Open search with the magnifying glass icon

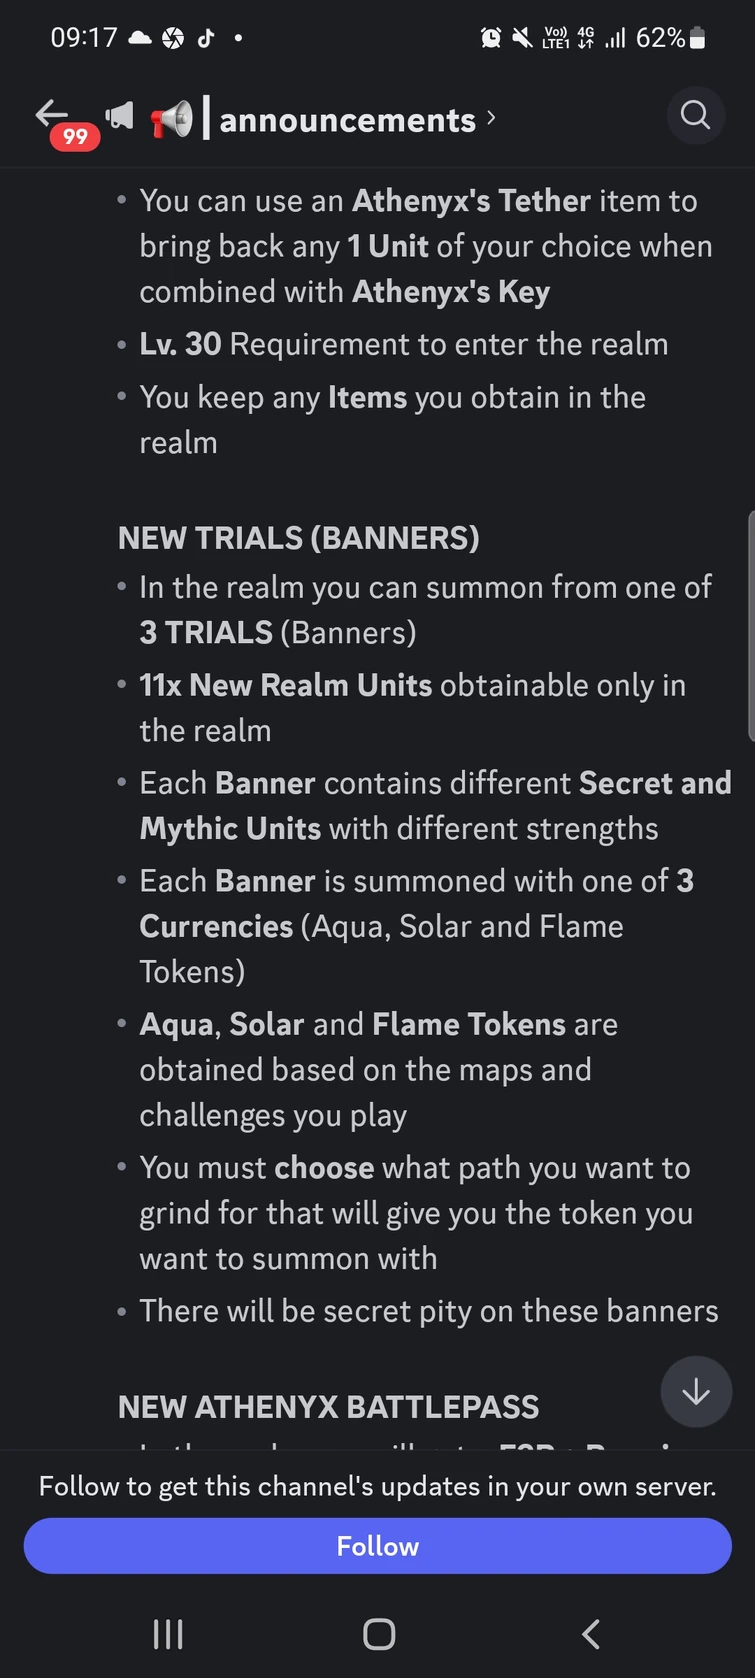(695, 116)
